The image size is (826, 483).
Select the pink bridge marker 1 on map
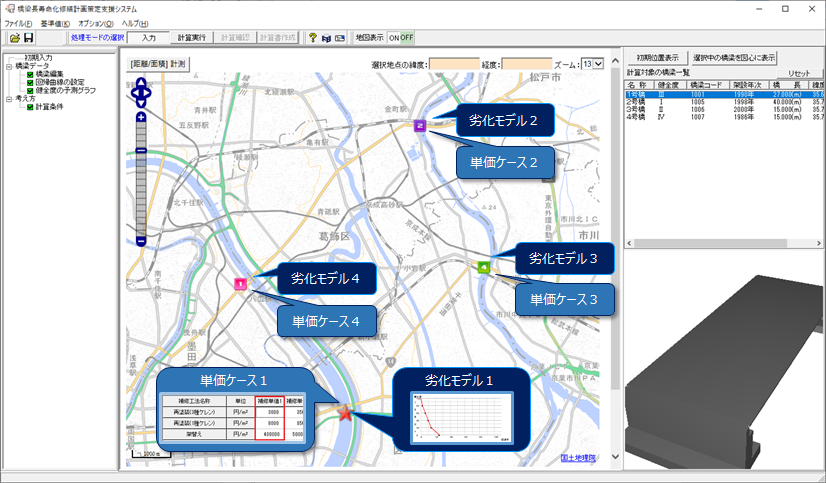pyautogui.click(x=240, y=284)
